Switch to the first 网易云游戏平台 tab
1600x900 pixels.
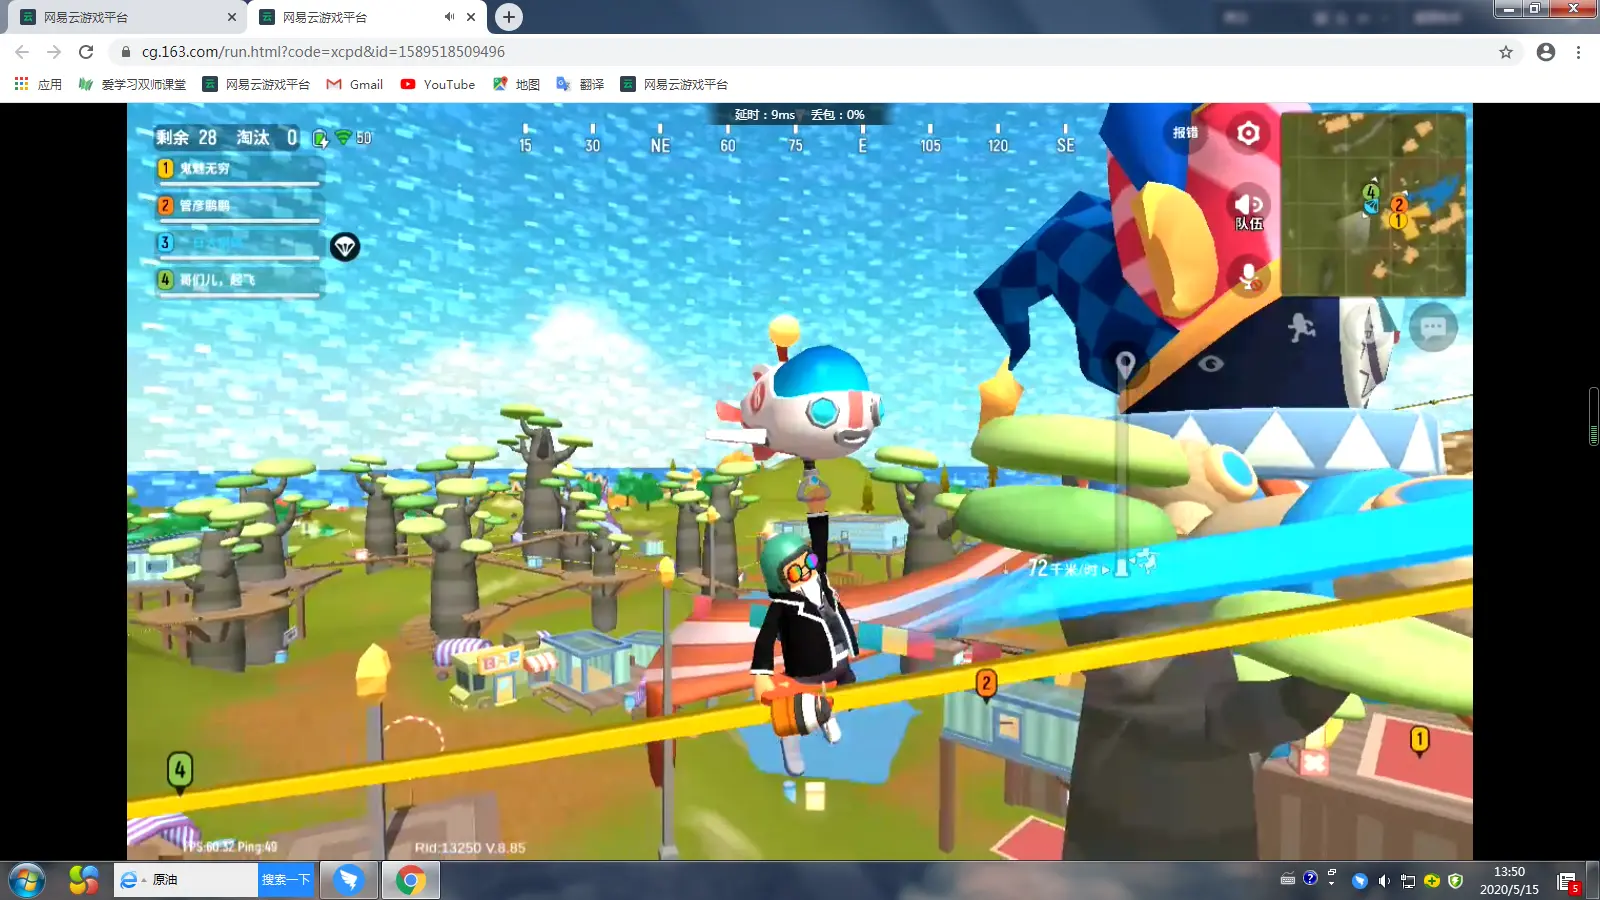125,17
